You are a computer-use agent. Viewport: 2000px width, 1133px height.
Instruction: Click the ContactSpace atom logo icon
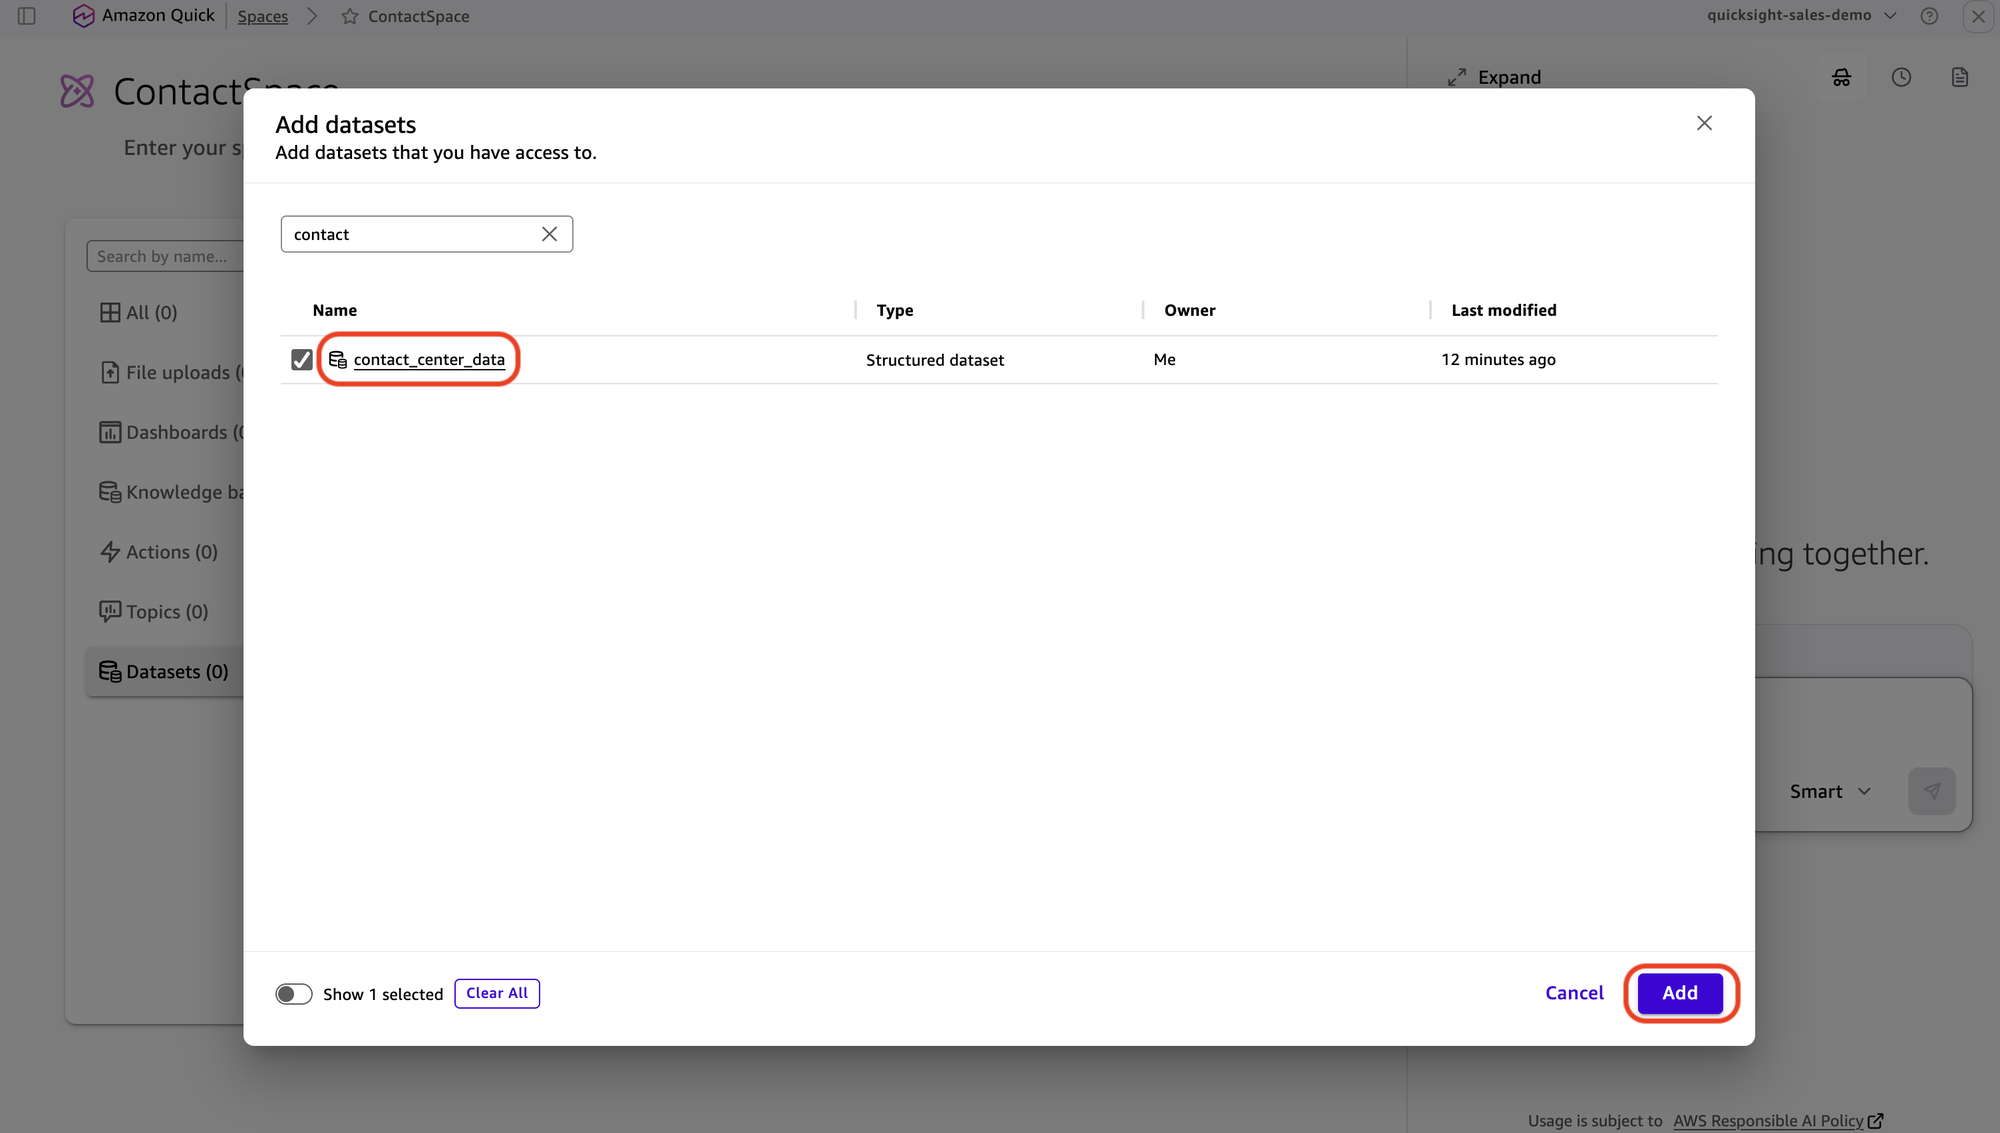tap(77, 91)
